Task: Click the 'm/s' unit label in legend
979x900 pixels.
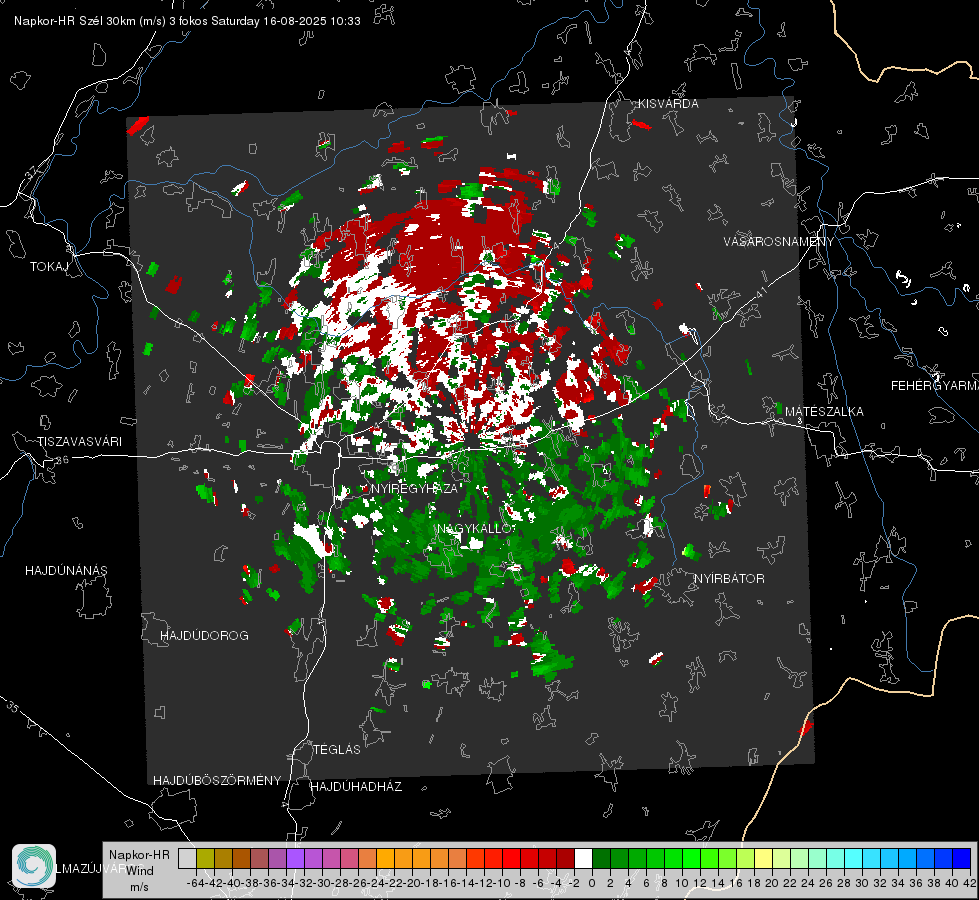Action: 139,887
